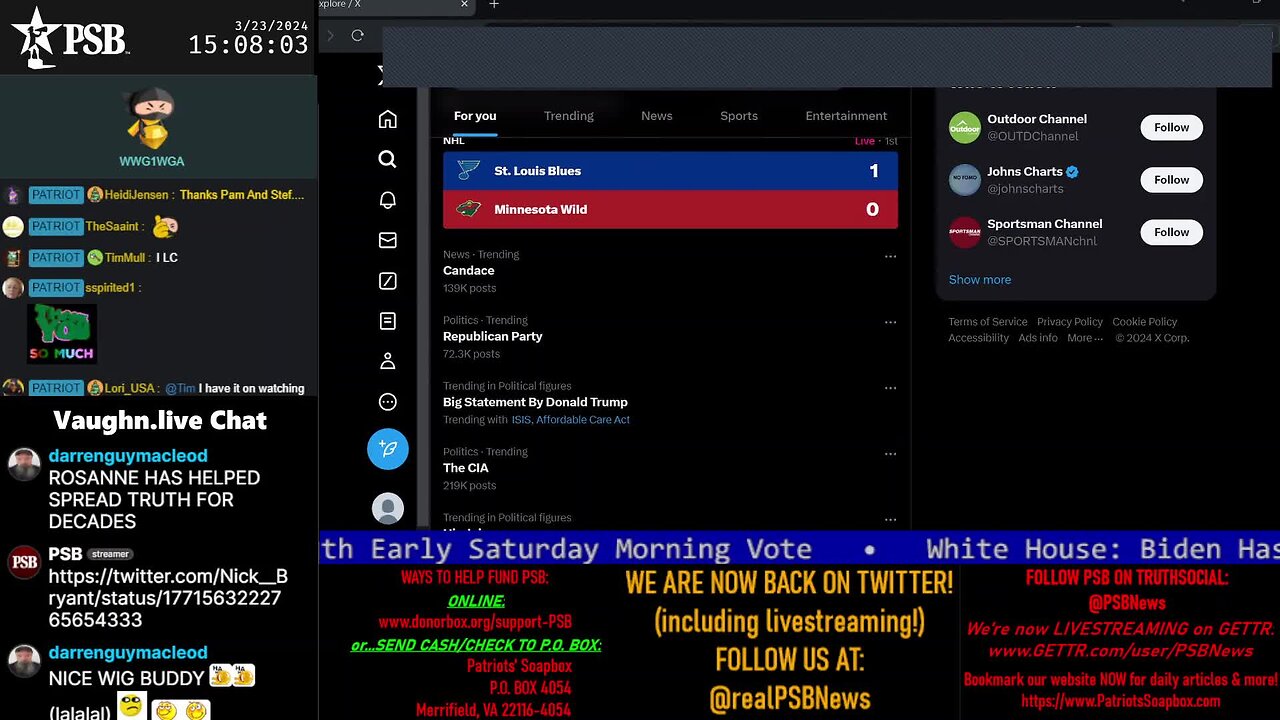Open the Explore search icon in sidebar

point(388,159)
